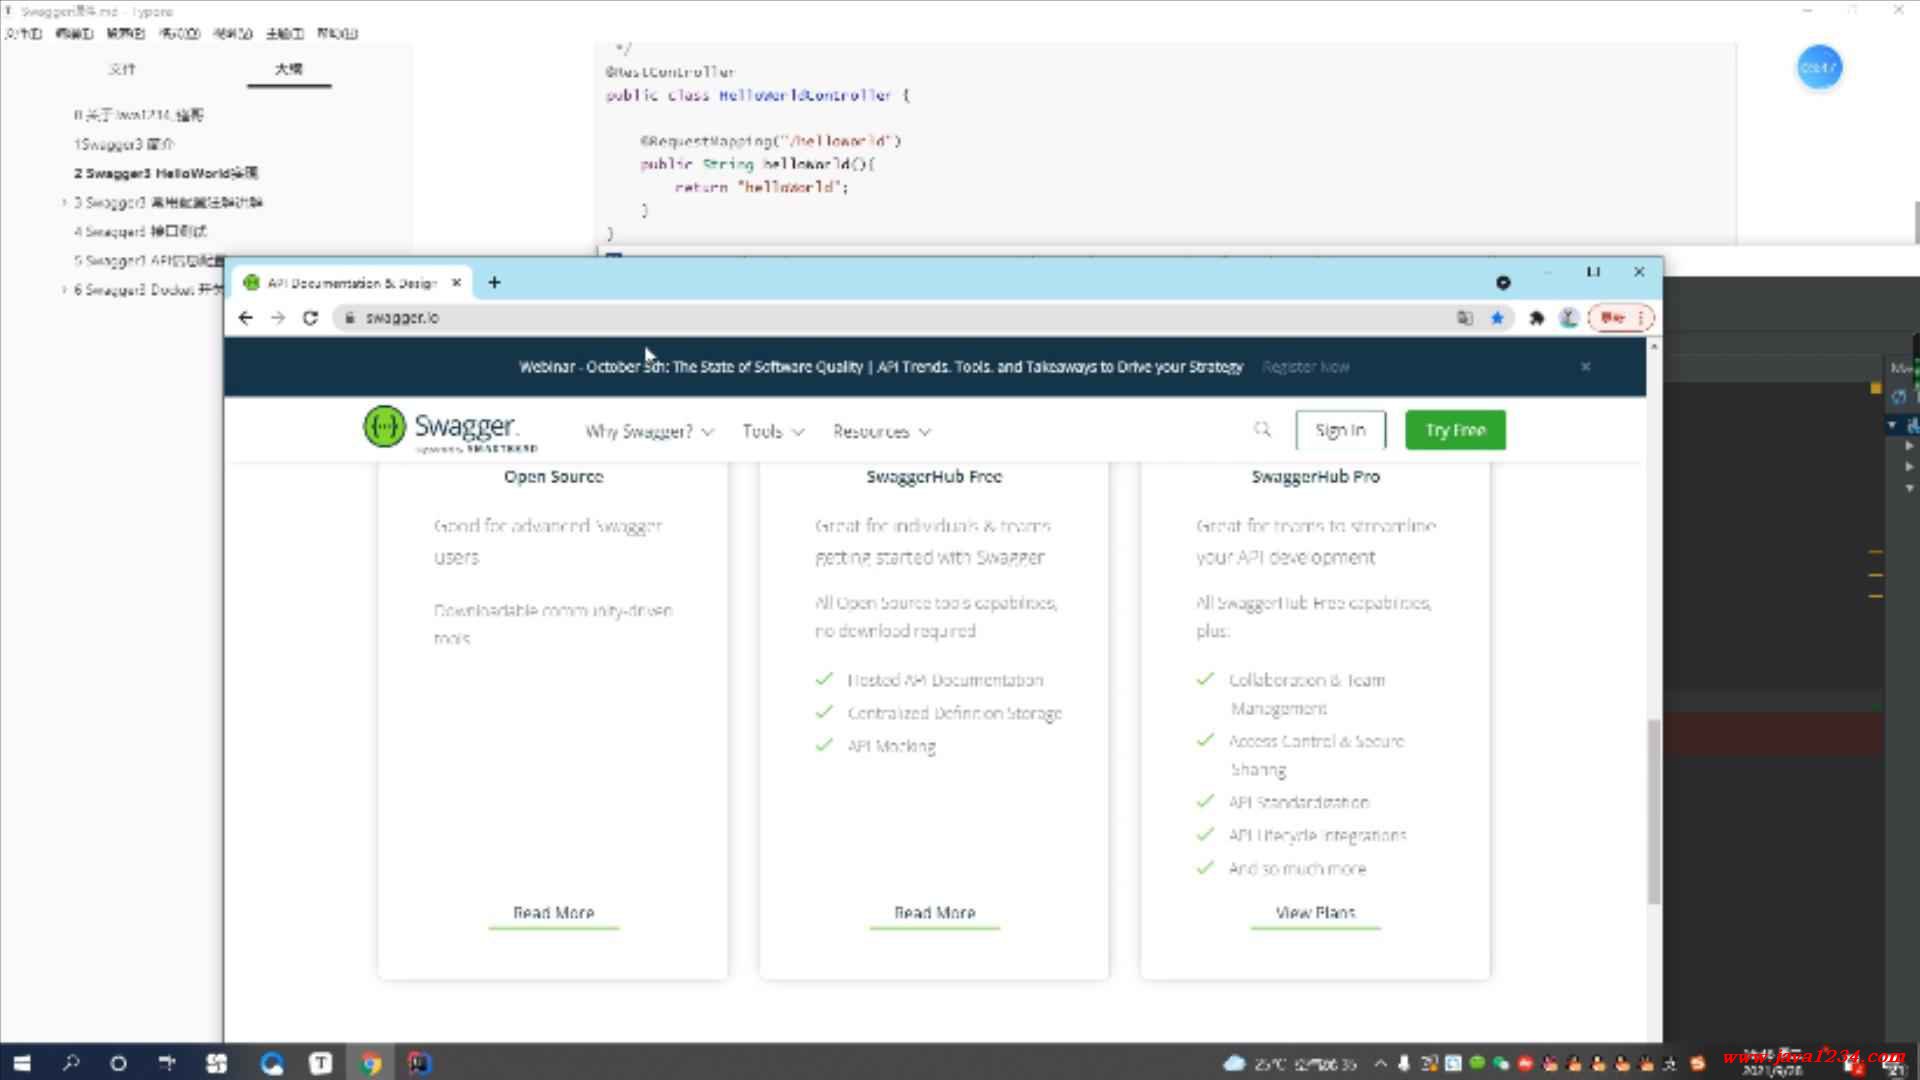Expand outline item 6 Swagger3 Docket

tap(64, 290)
